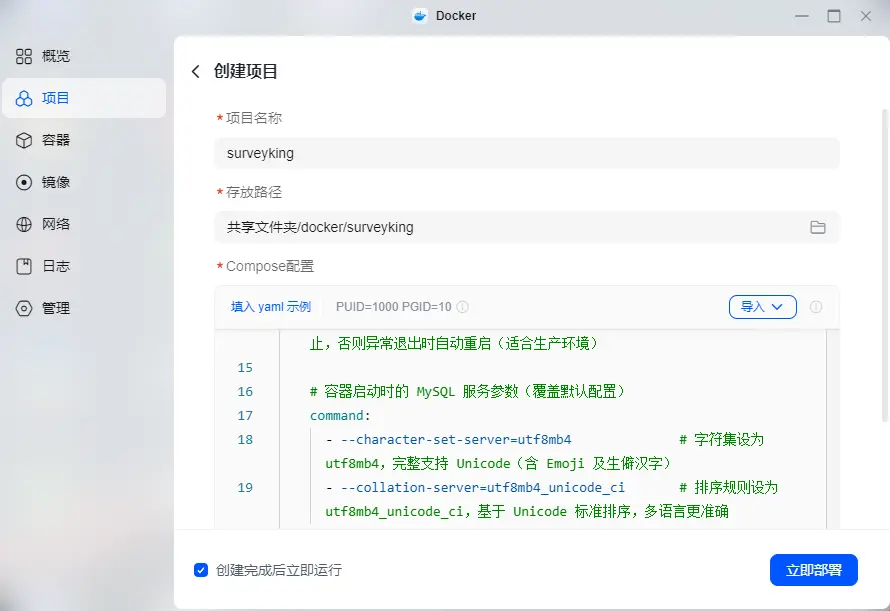Open the 网络 section
Viewport: 890px width, 611px height.
click(83, 224)
